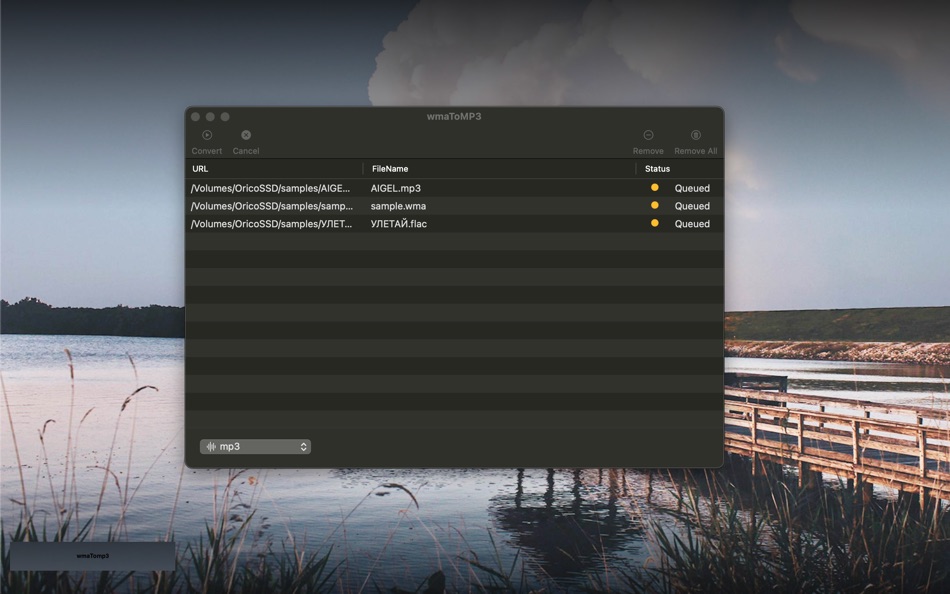Screen dimensions: 950x594
Task: Click the yellow status dot for УЛЕТАЙ.flac
Action: 654,223
